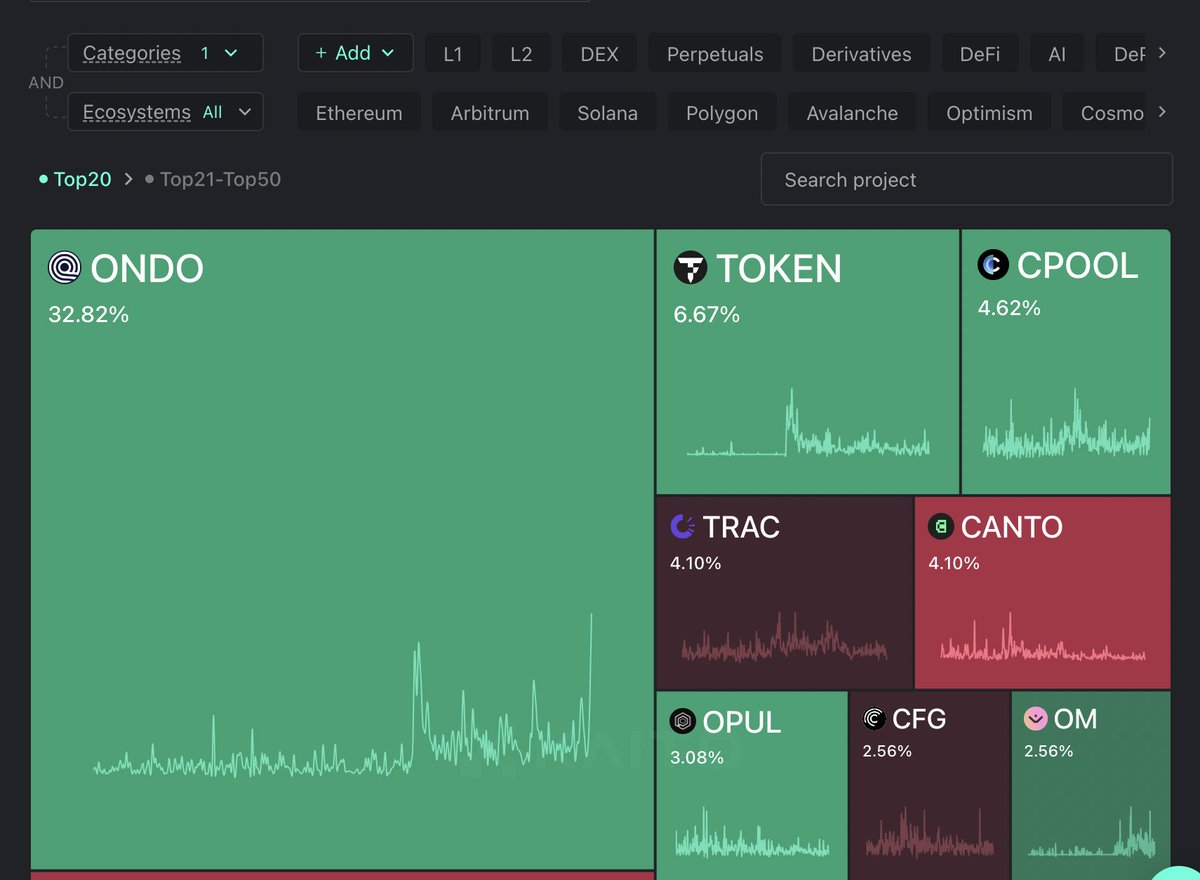This screenshot has width=1200, height=880.
Task: Enable the DeFi category filter
Action: click(980, 53)
